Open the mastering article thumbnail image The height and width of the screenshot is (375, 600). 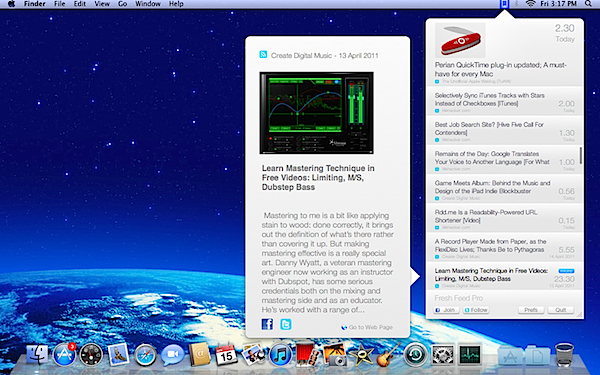coord(316,113)
